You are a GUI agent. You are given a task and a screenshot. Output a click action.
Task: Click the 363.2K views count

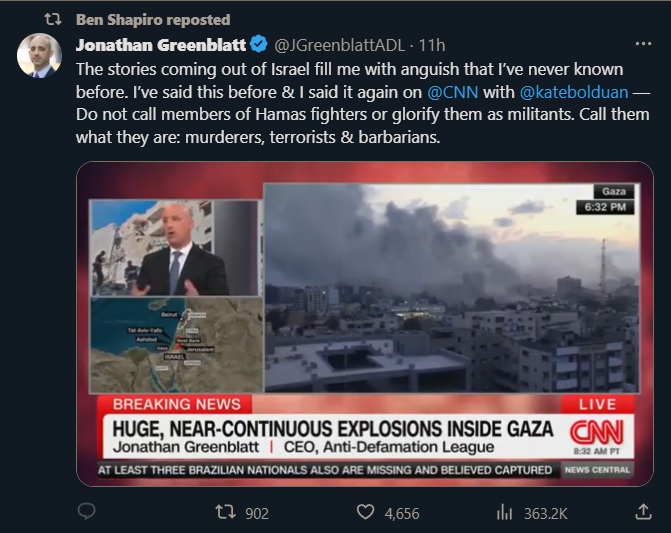click(546, 513)
